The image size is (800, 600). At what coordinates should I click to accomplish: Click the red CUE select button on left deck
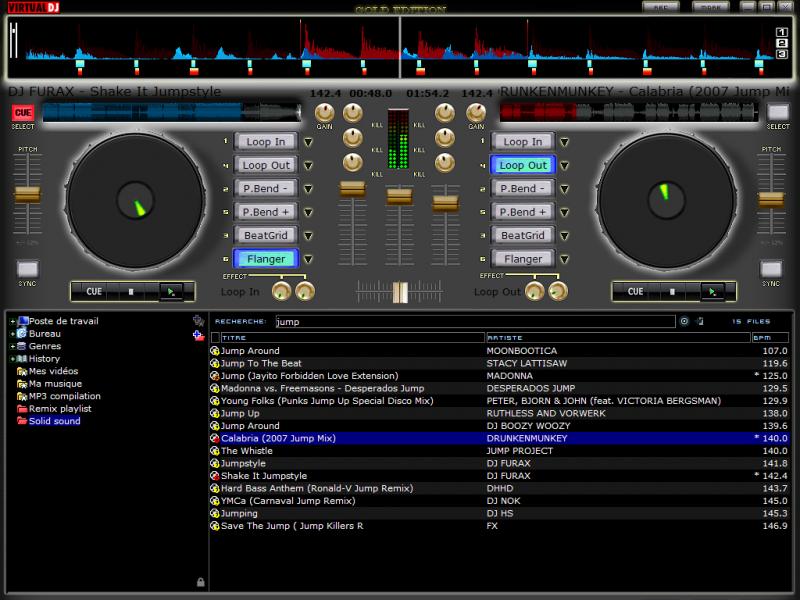pos(22,113)
